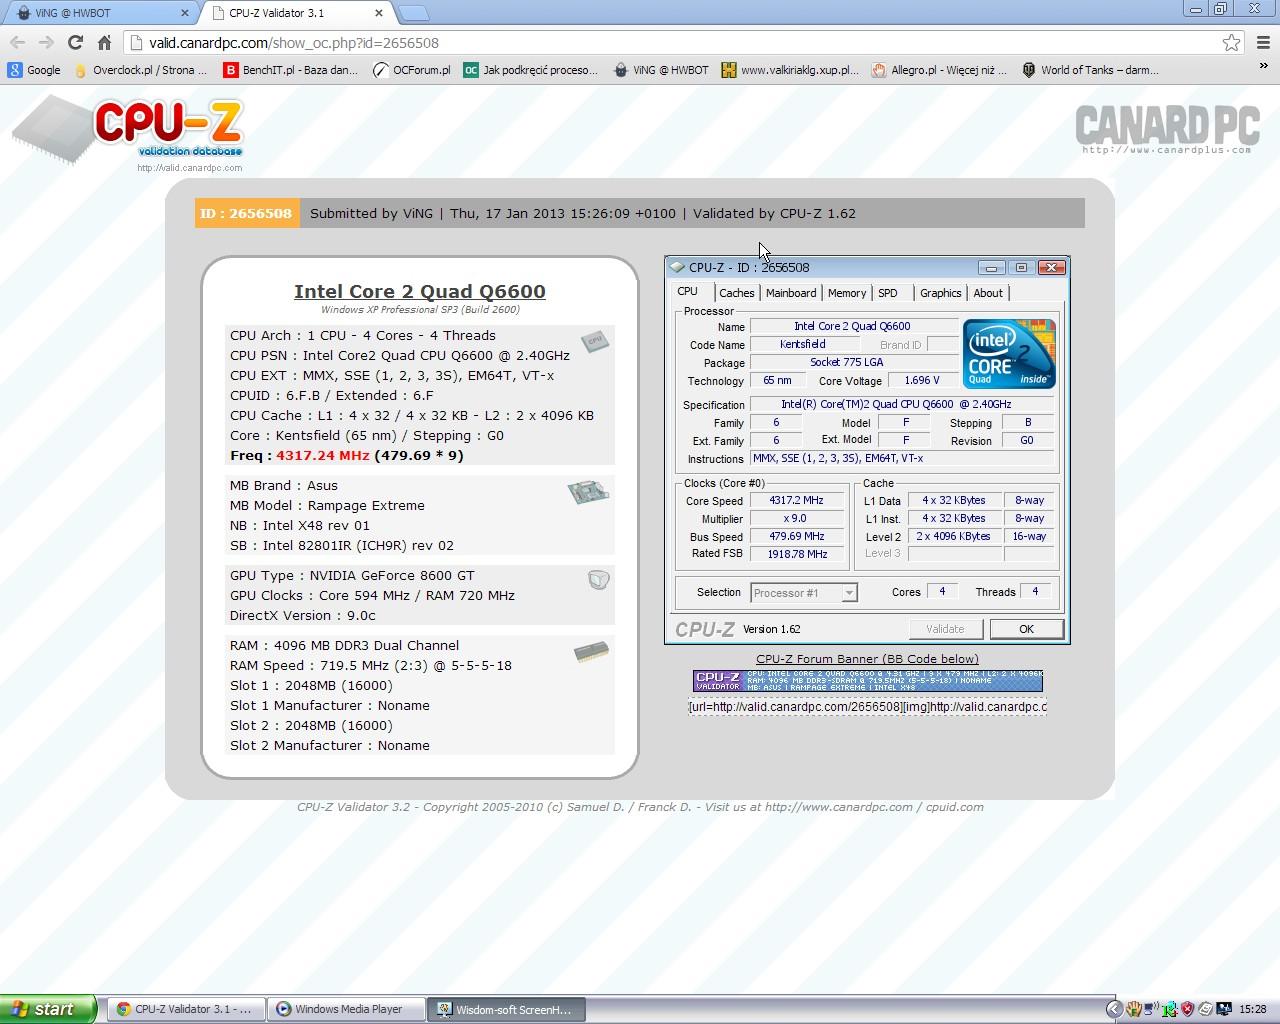The image size is (1280, 1024).
Task: Open the Allegro.pl bookmark
Action: [939, 70]
